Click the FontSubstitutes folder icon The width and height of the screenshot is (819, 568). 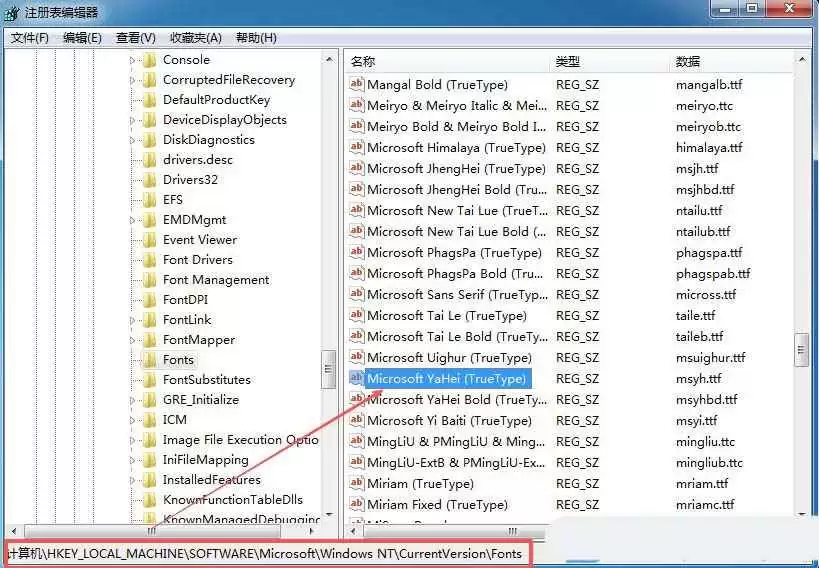pyautogui.click(x=149, y=380)
